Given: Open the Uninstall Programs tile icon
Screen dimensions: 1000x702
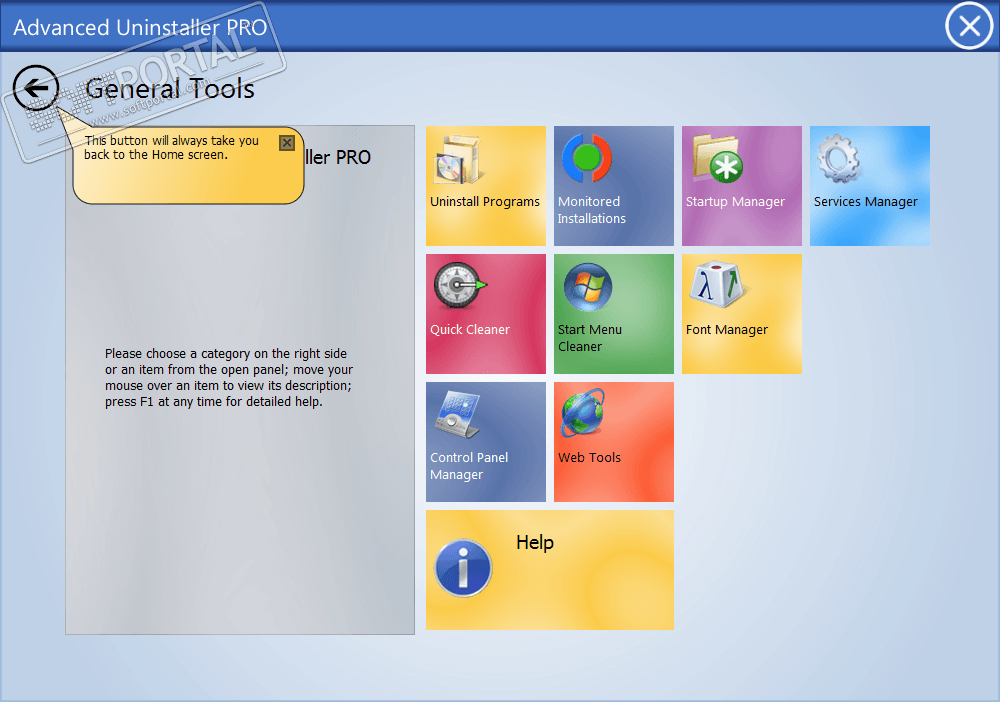Looking at the screenshot, I should coord(457,159).
